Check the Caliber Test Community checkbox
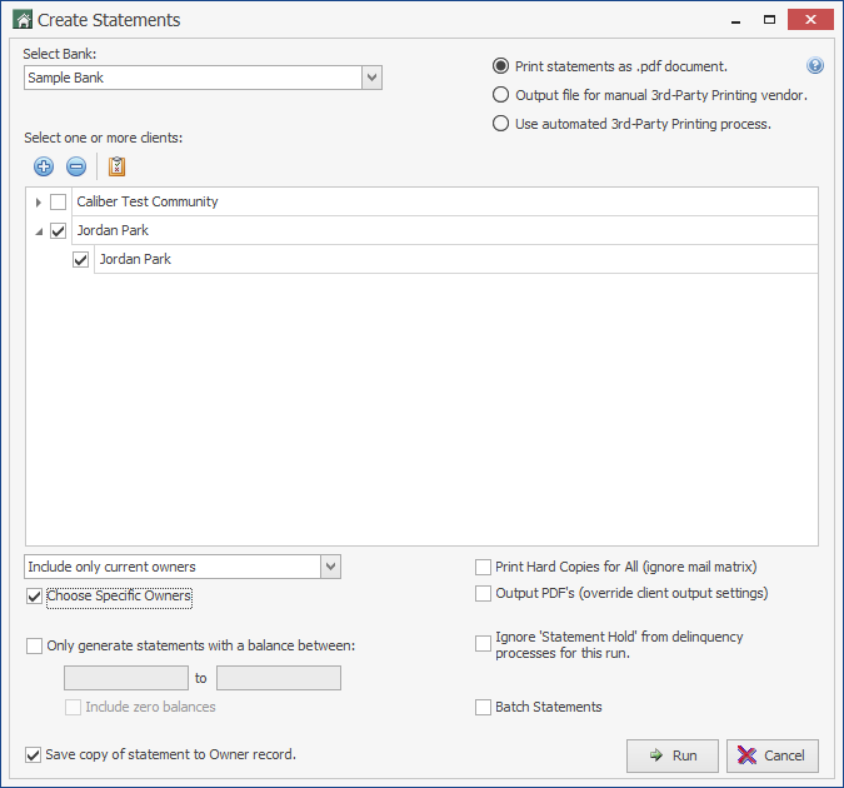Image resolution: width=844 pixels, height=788 pixels. tap(58, 202)
